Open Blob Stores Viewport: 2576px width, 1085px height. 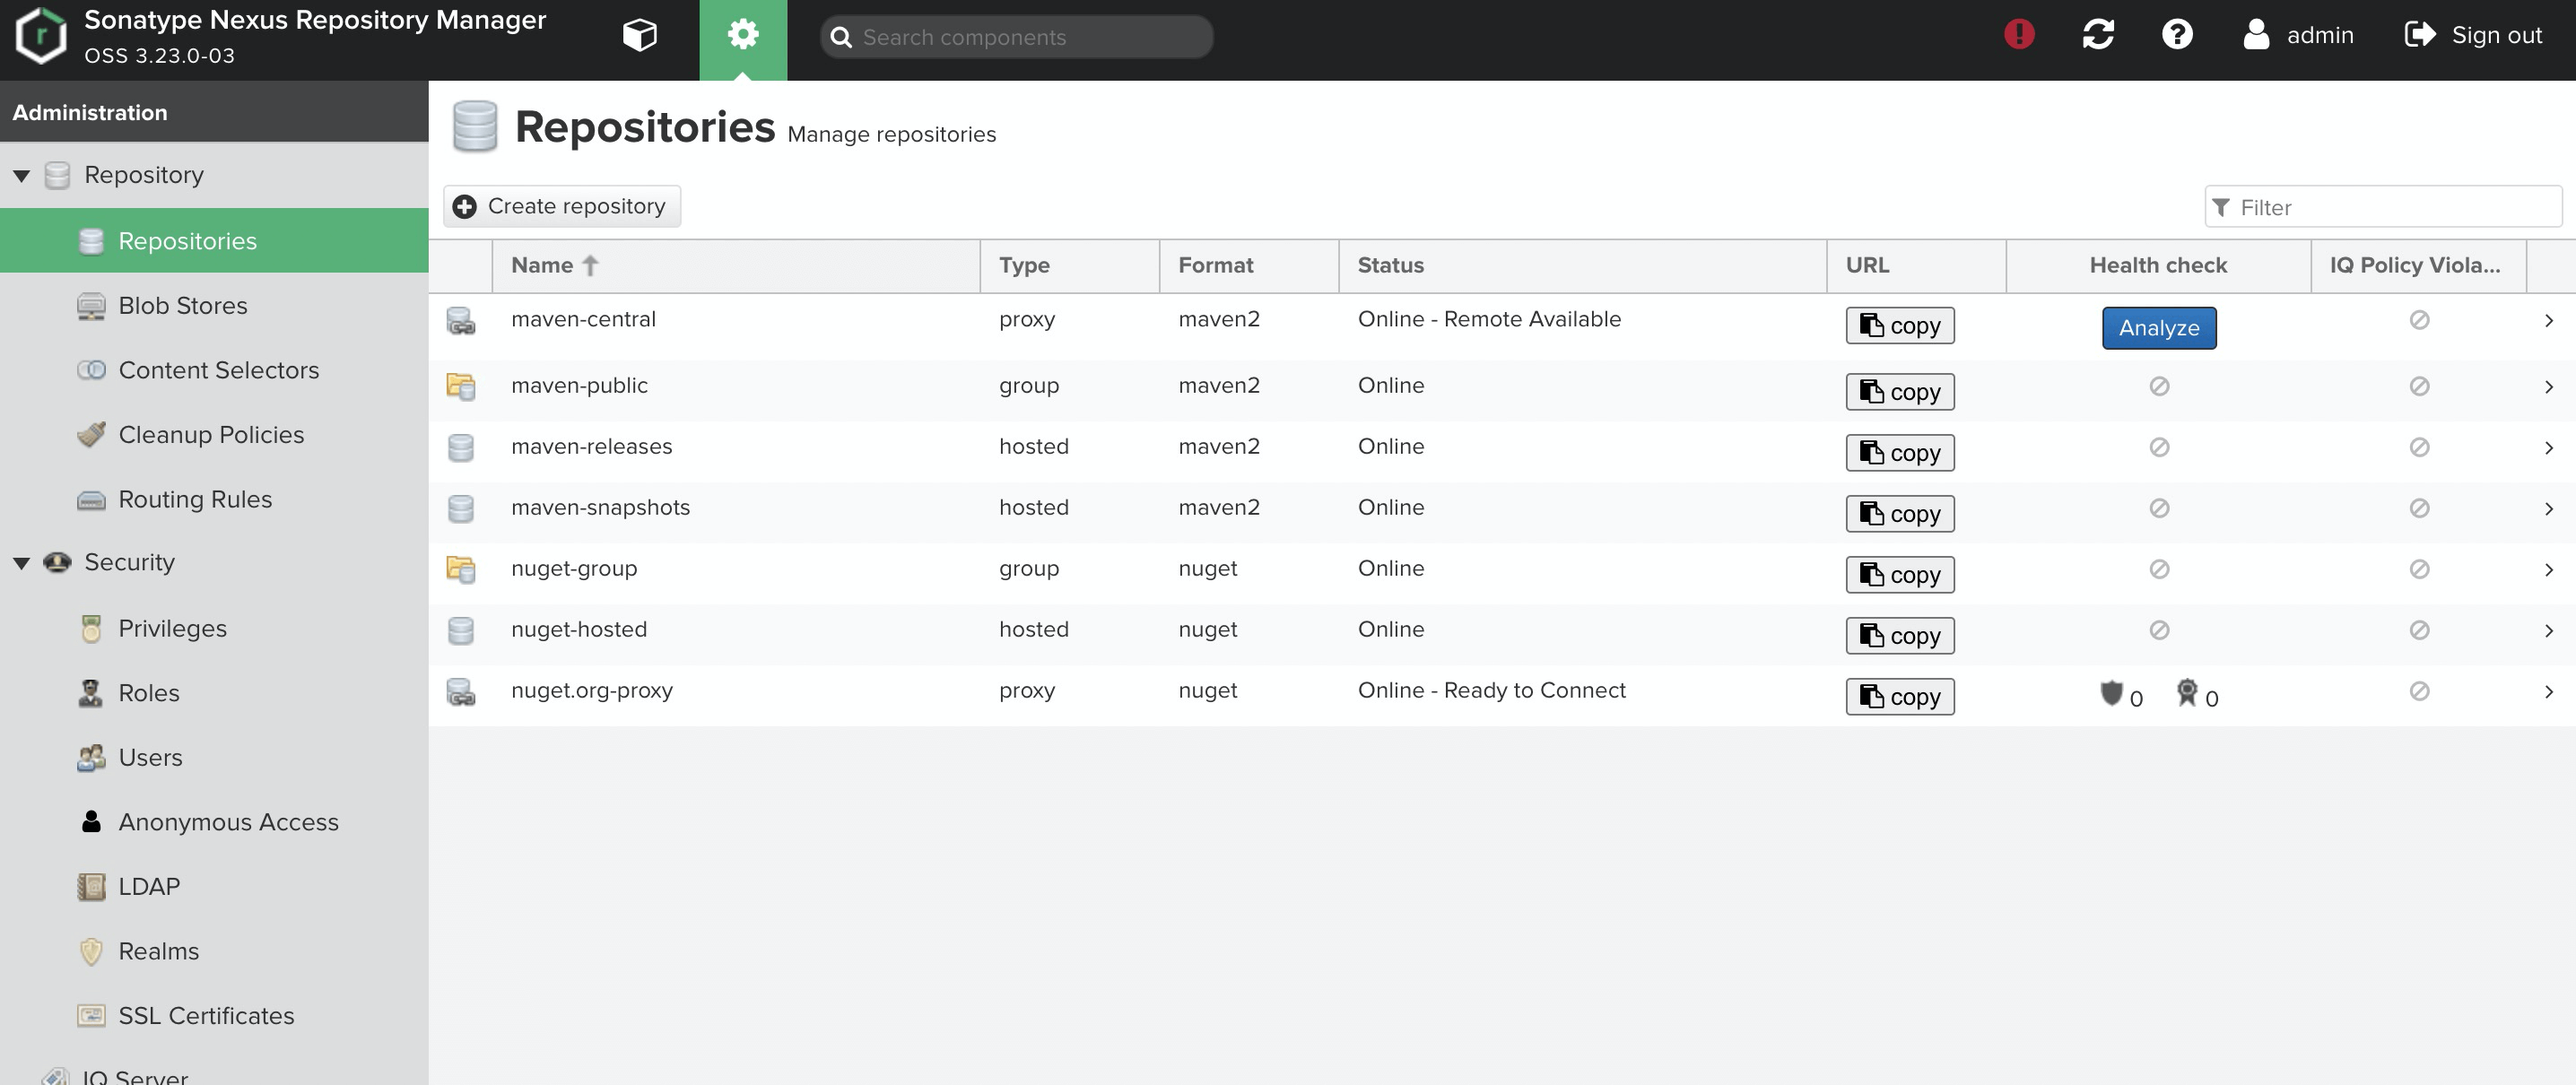214,305
